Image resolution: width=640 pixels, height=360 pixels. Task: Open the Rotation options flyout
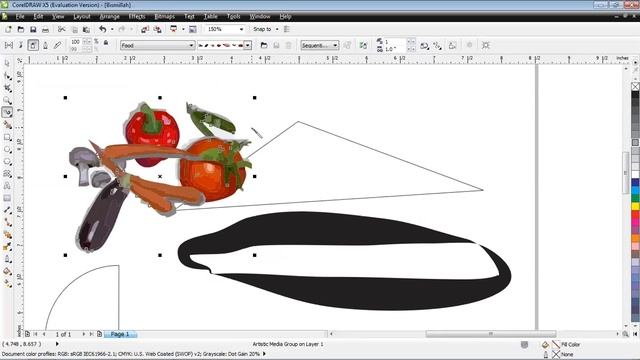tap(424, 45)
